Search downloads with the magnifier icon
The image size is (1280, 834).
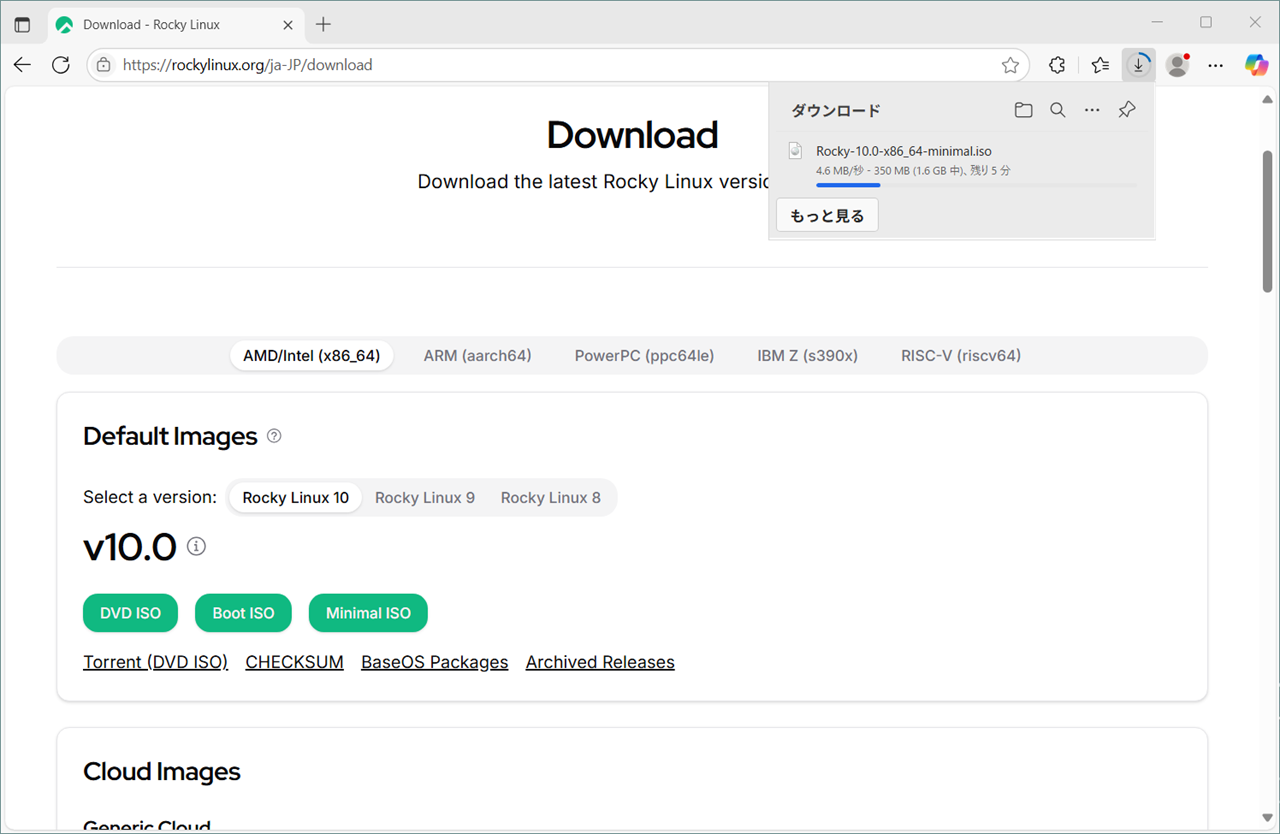pyautogui.click(x=1057, y=110)
